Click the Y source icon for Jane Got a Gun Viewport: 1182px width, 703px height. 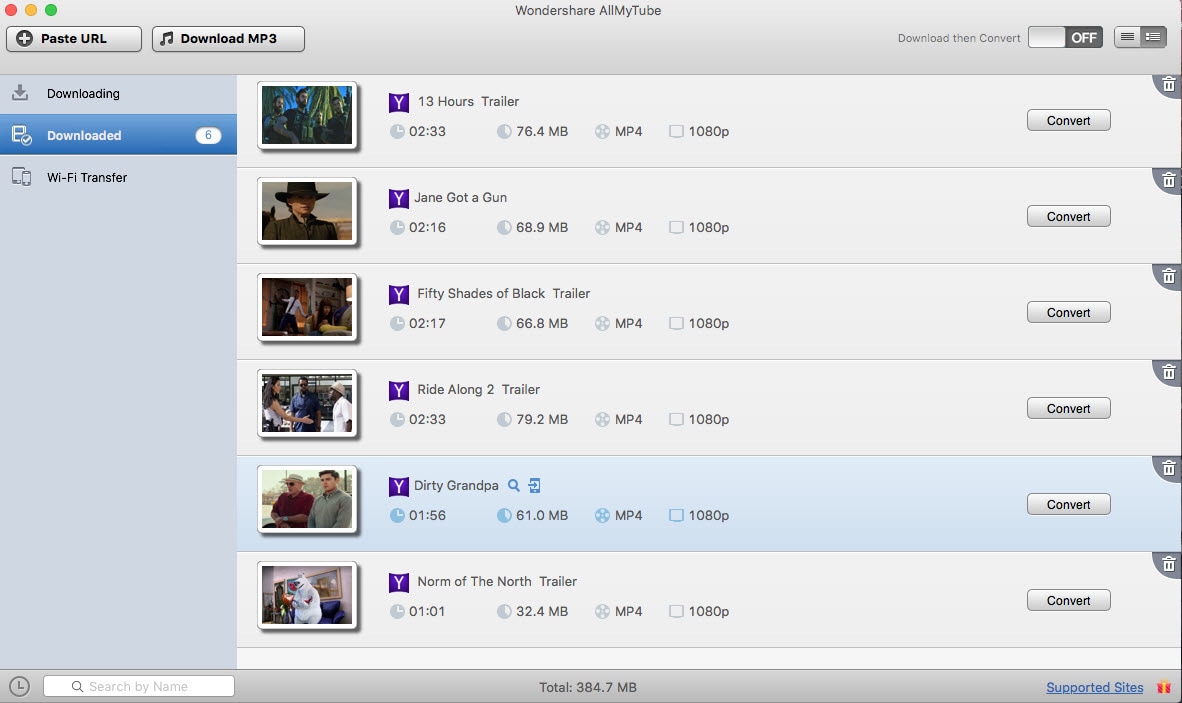pos(399,198)
